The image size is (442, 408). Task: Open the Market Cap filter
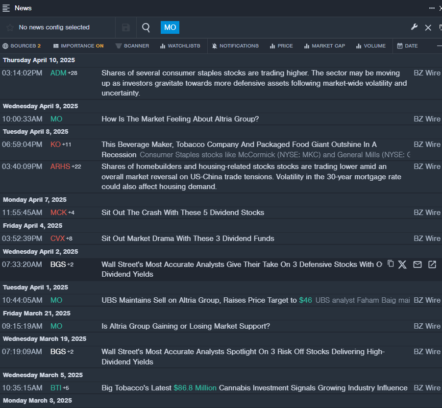[x=324, y=46]
